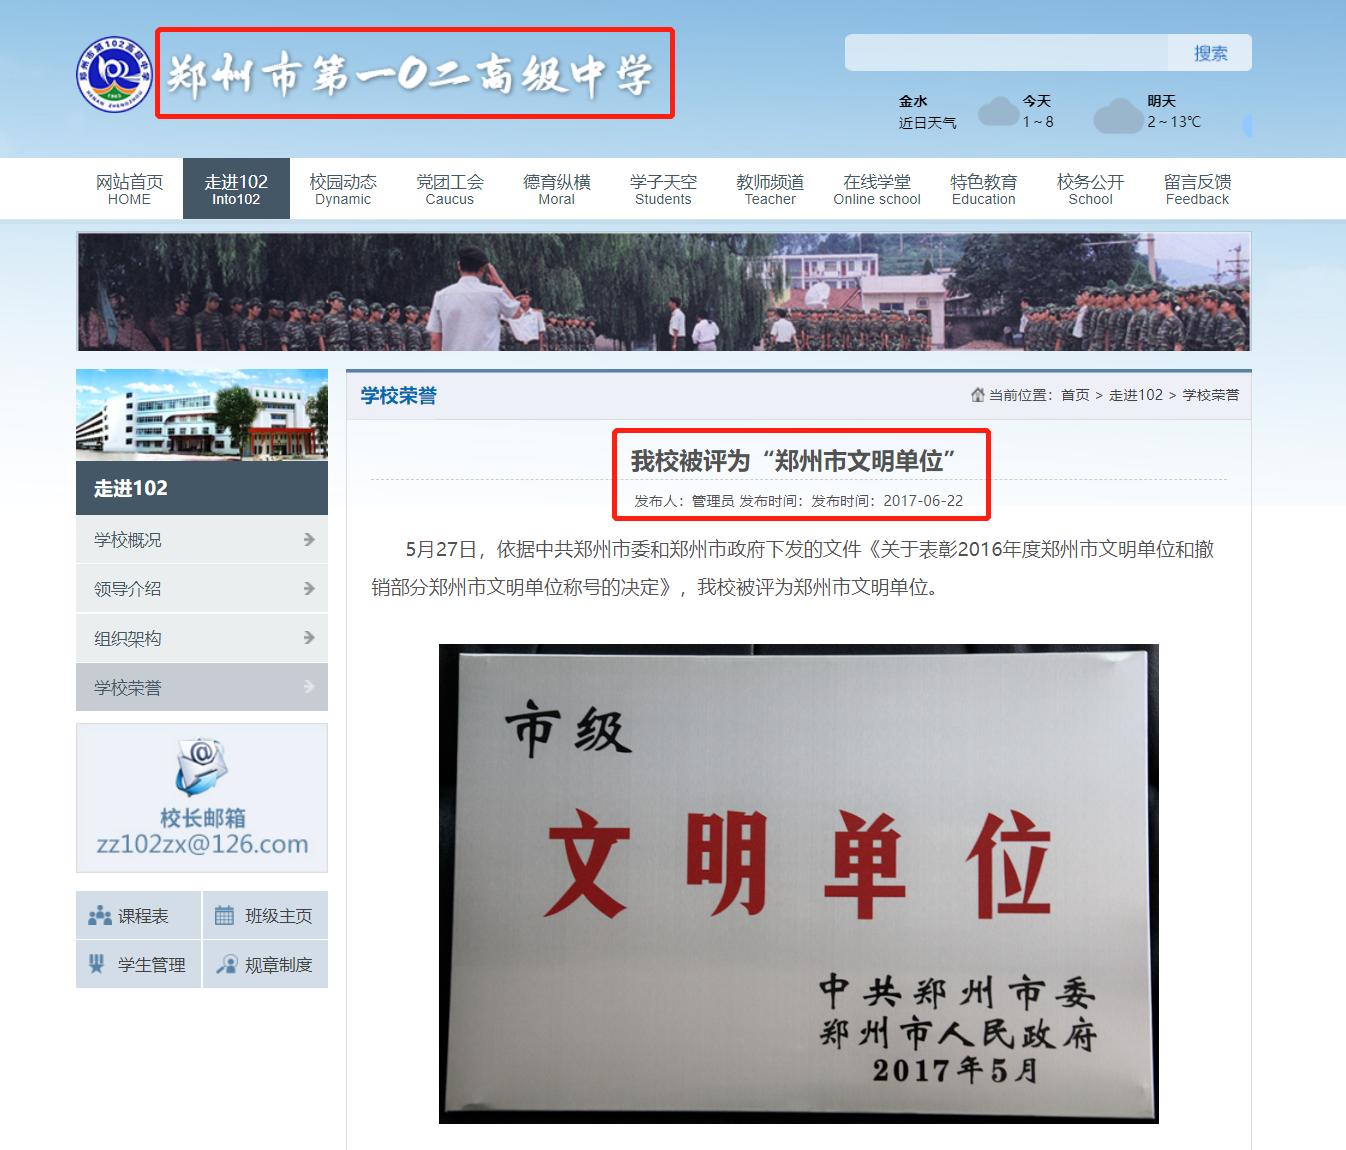Viewport: 1346px width, 1150px height.
Task: Click the 课程表 timetable icon
Action: (100, 914)
